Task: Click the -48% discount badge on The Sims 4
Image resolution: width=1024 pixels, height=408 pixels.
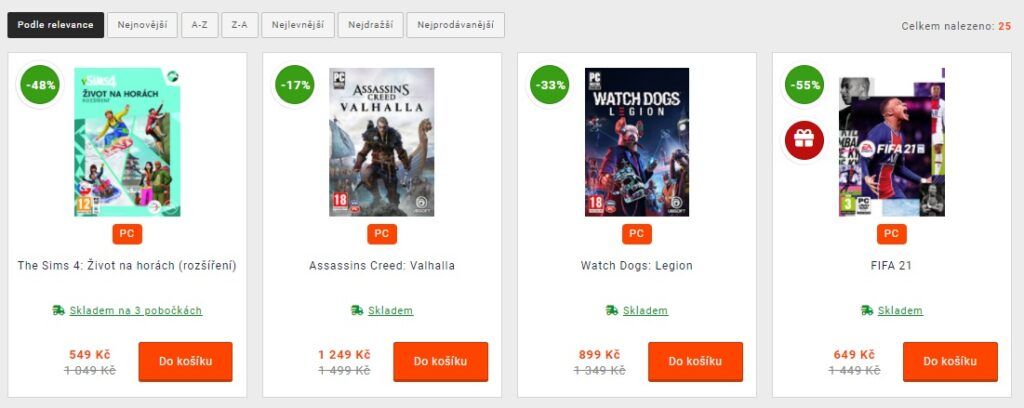Action: pos(40,85)
